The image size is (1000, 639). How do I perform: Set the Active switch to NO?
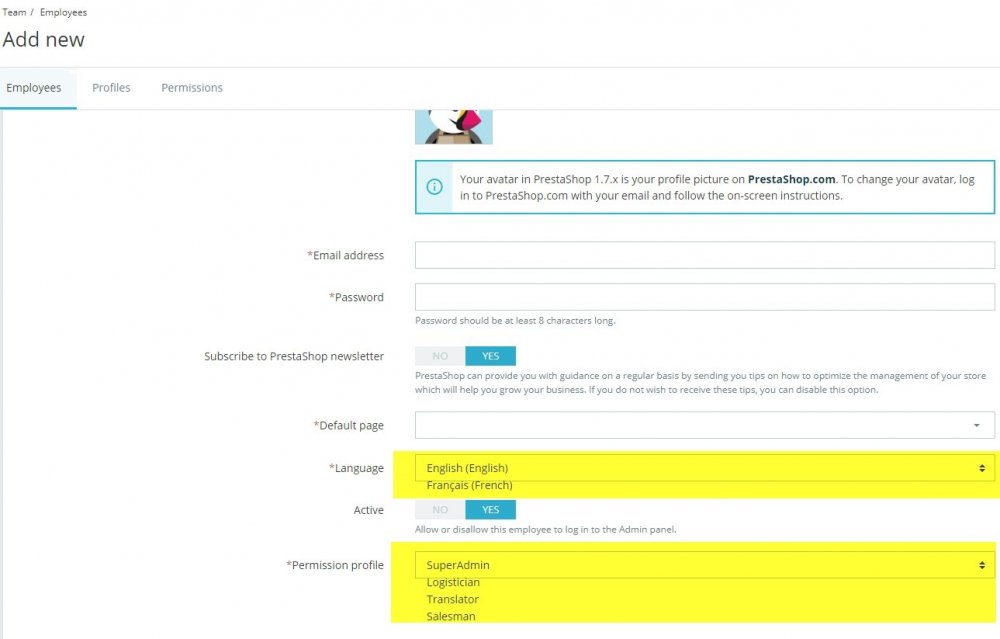439,509
